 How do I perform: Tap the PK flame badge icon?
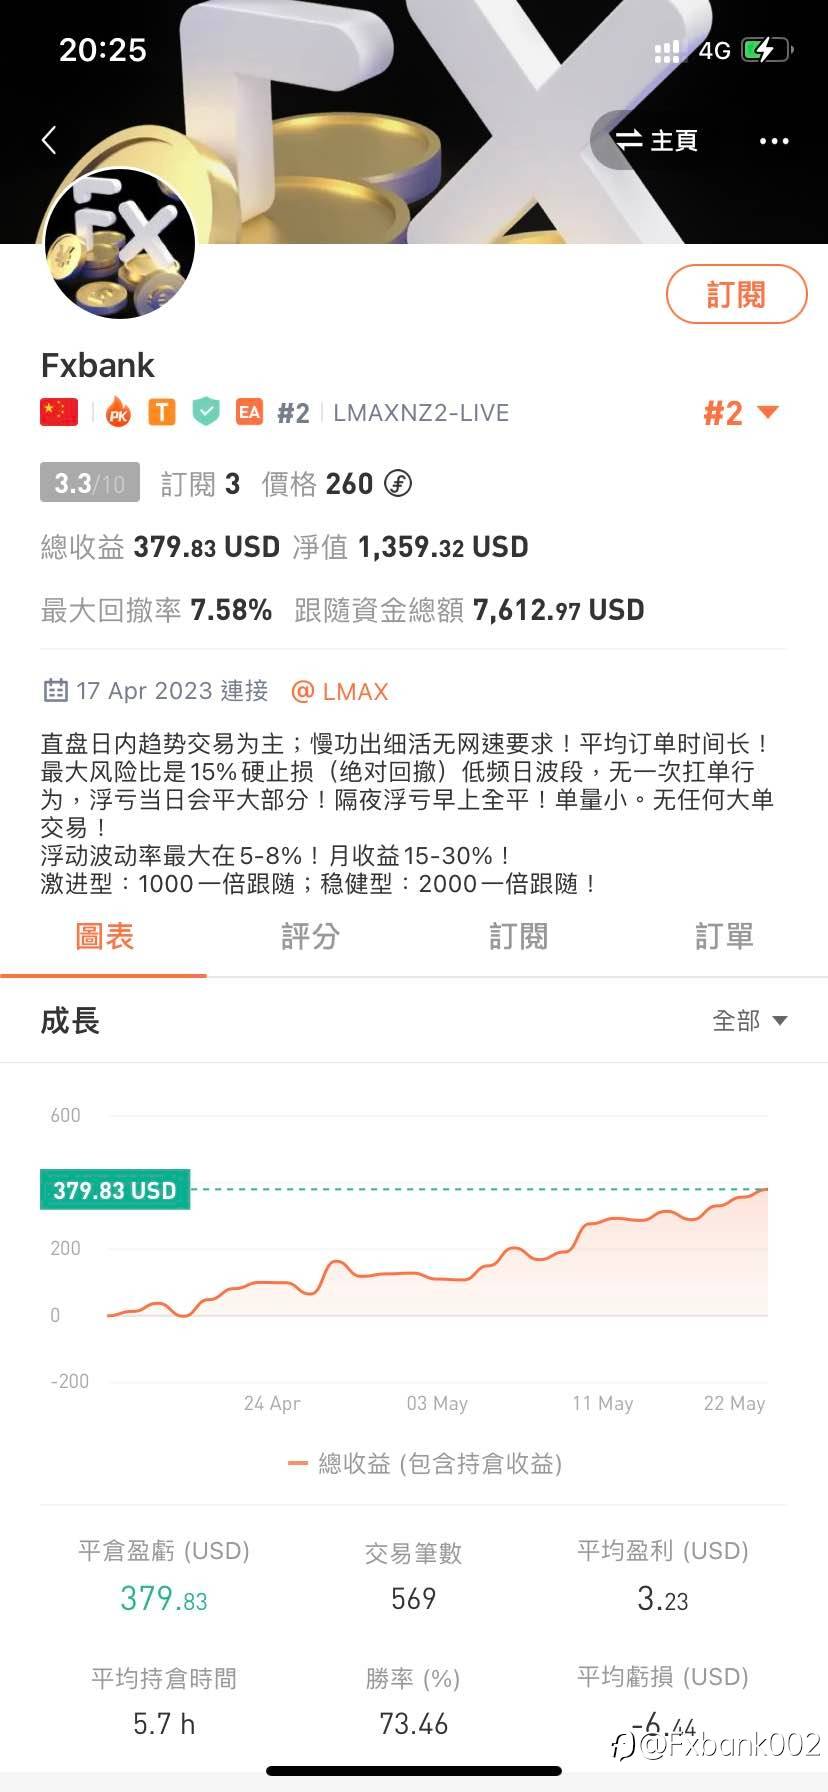[x=118, y=412]
